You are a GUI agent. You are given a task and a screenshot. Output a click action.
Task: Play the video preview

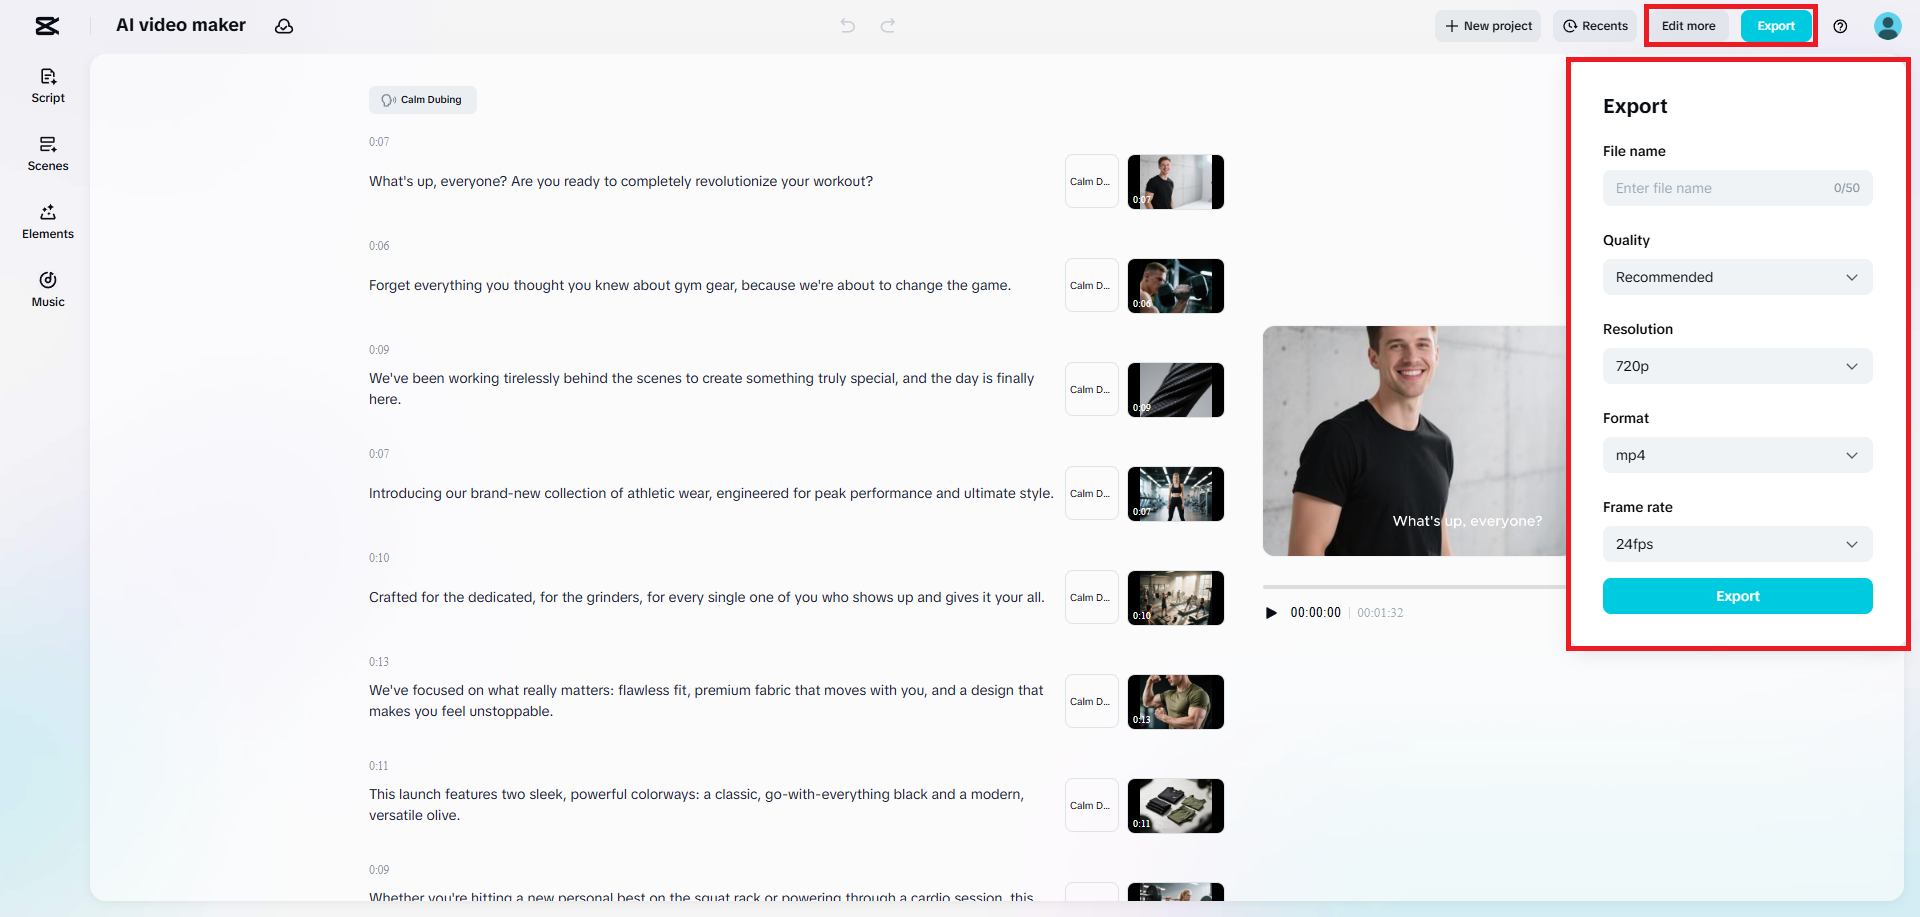point(1271,613)
